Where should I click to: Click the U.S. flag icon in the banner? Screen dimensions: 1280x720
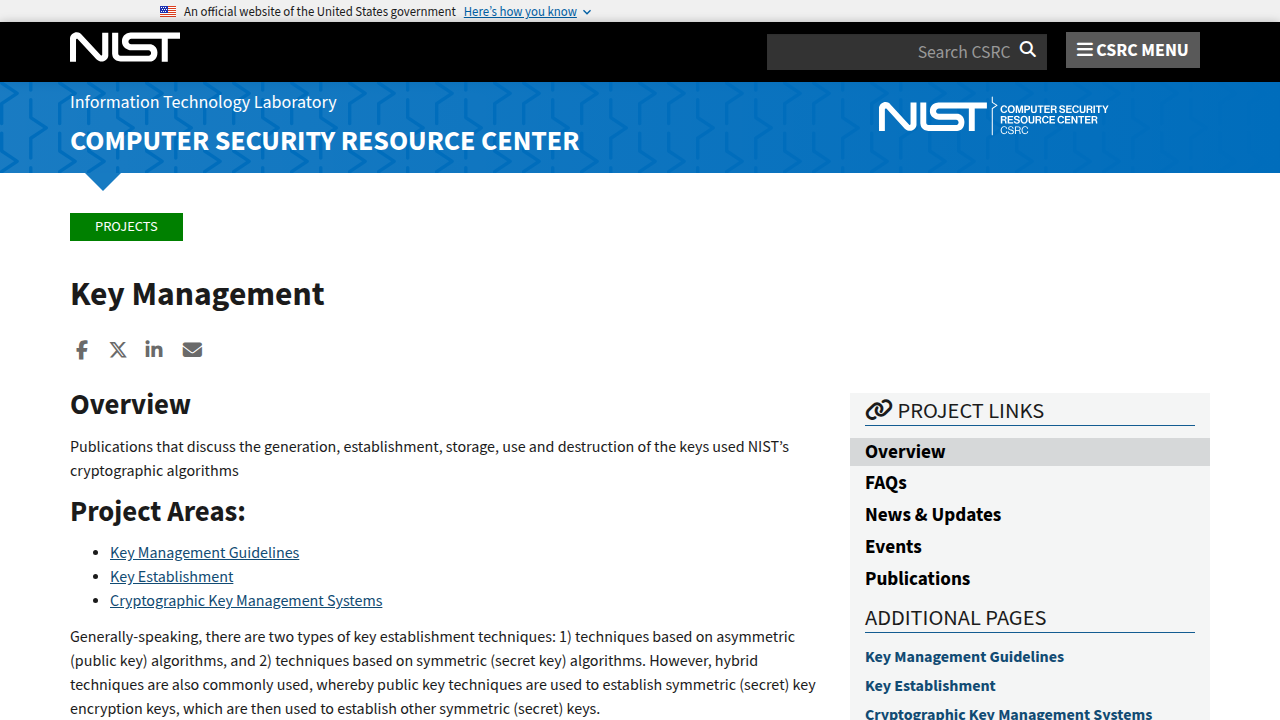pyautogui.click(x=167, y=11)
